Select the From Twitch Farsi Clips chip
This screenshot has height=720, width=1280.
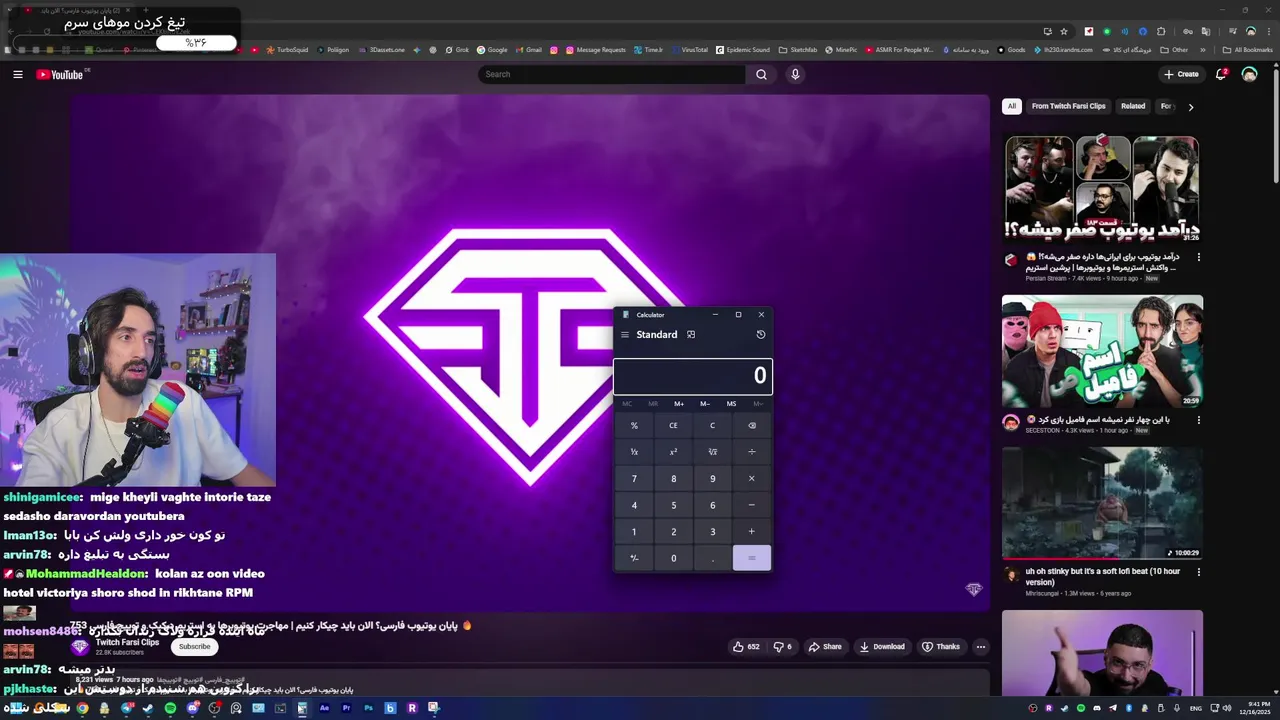1069,106
